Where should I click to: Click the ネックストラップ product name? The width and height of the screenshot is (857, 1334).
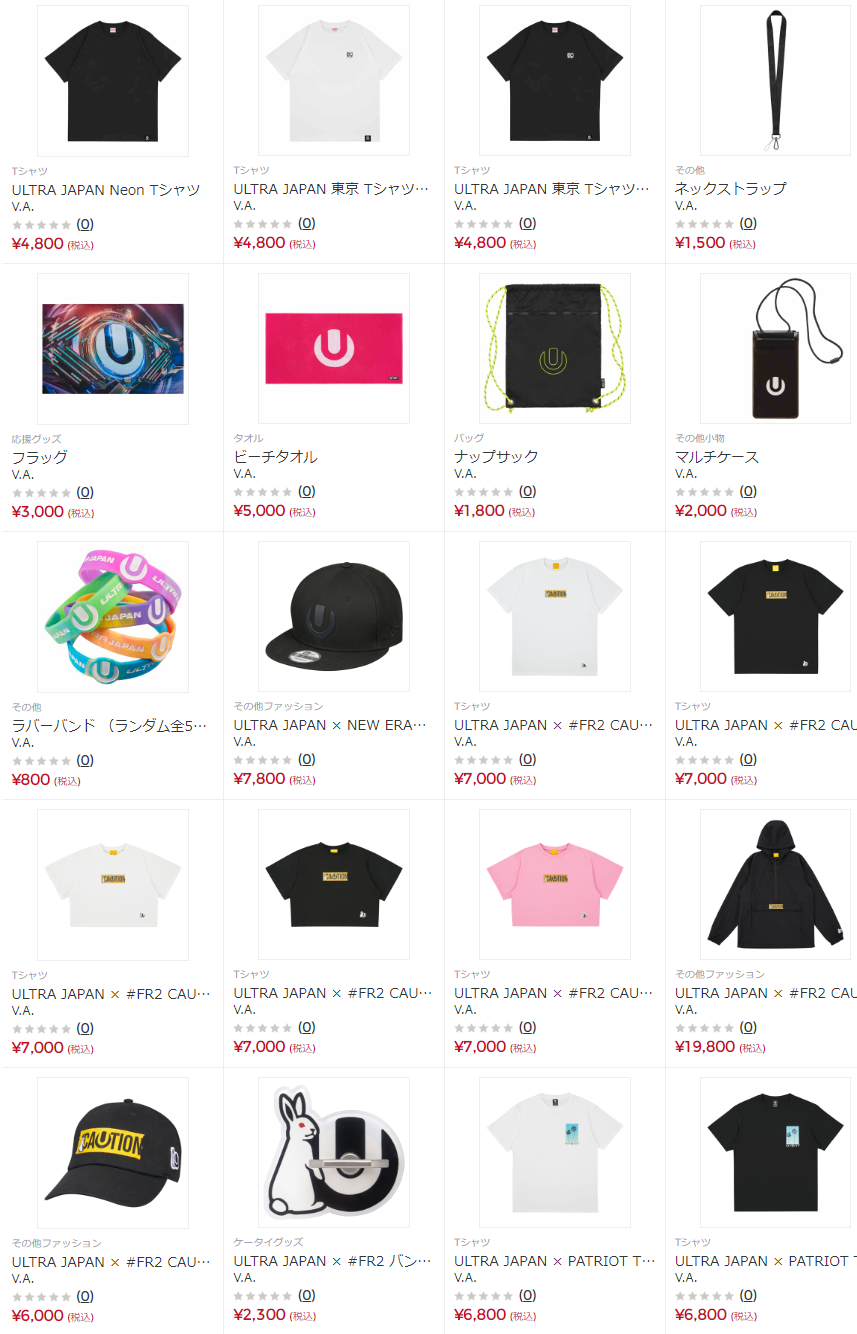(731, 189)
